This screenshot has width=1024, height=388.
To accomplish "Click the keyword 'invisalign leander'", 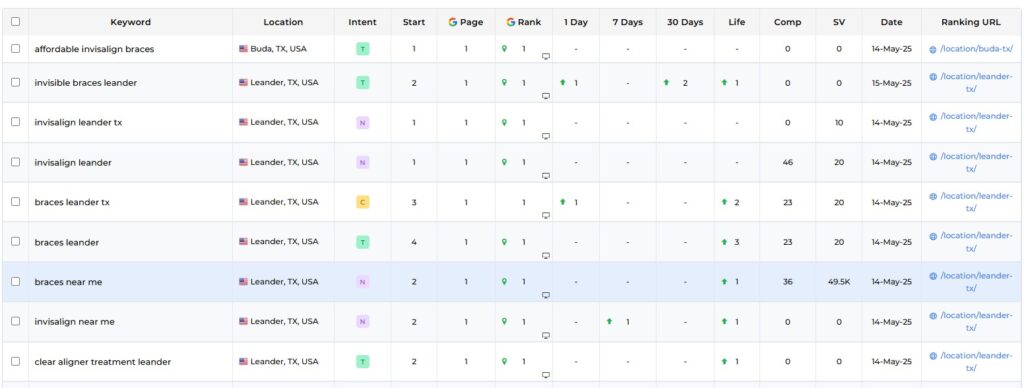I will point(73,163).
